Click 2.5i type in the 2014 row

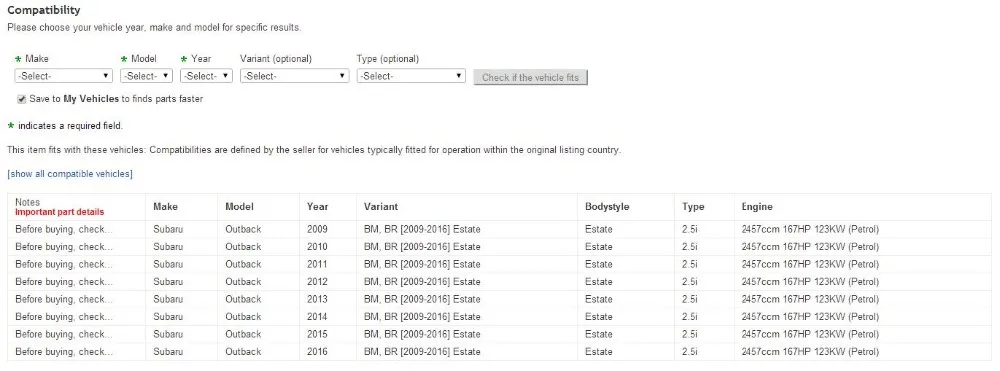tap(689, 317)
